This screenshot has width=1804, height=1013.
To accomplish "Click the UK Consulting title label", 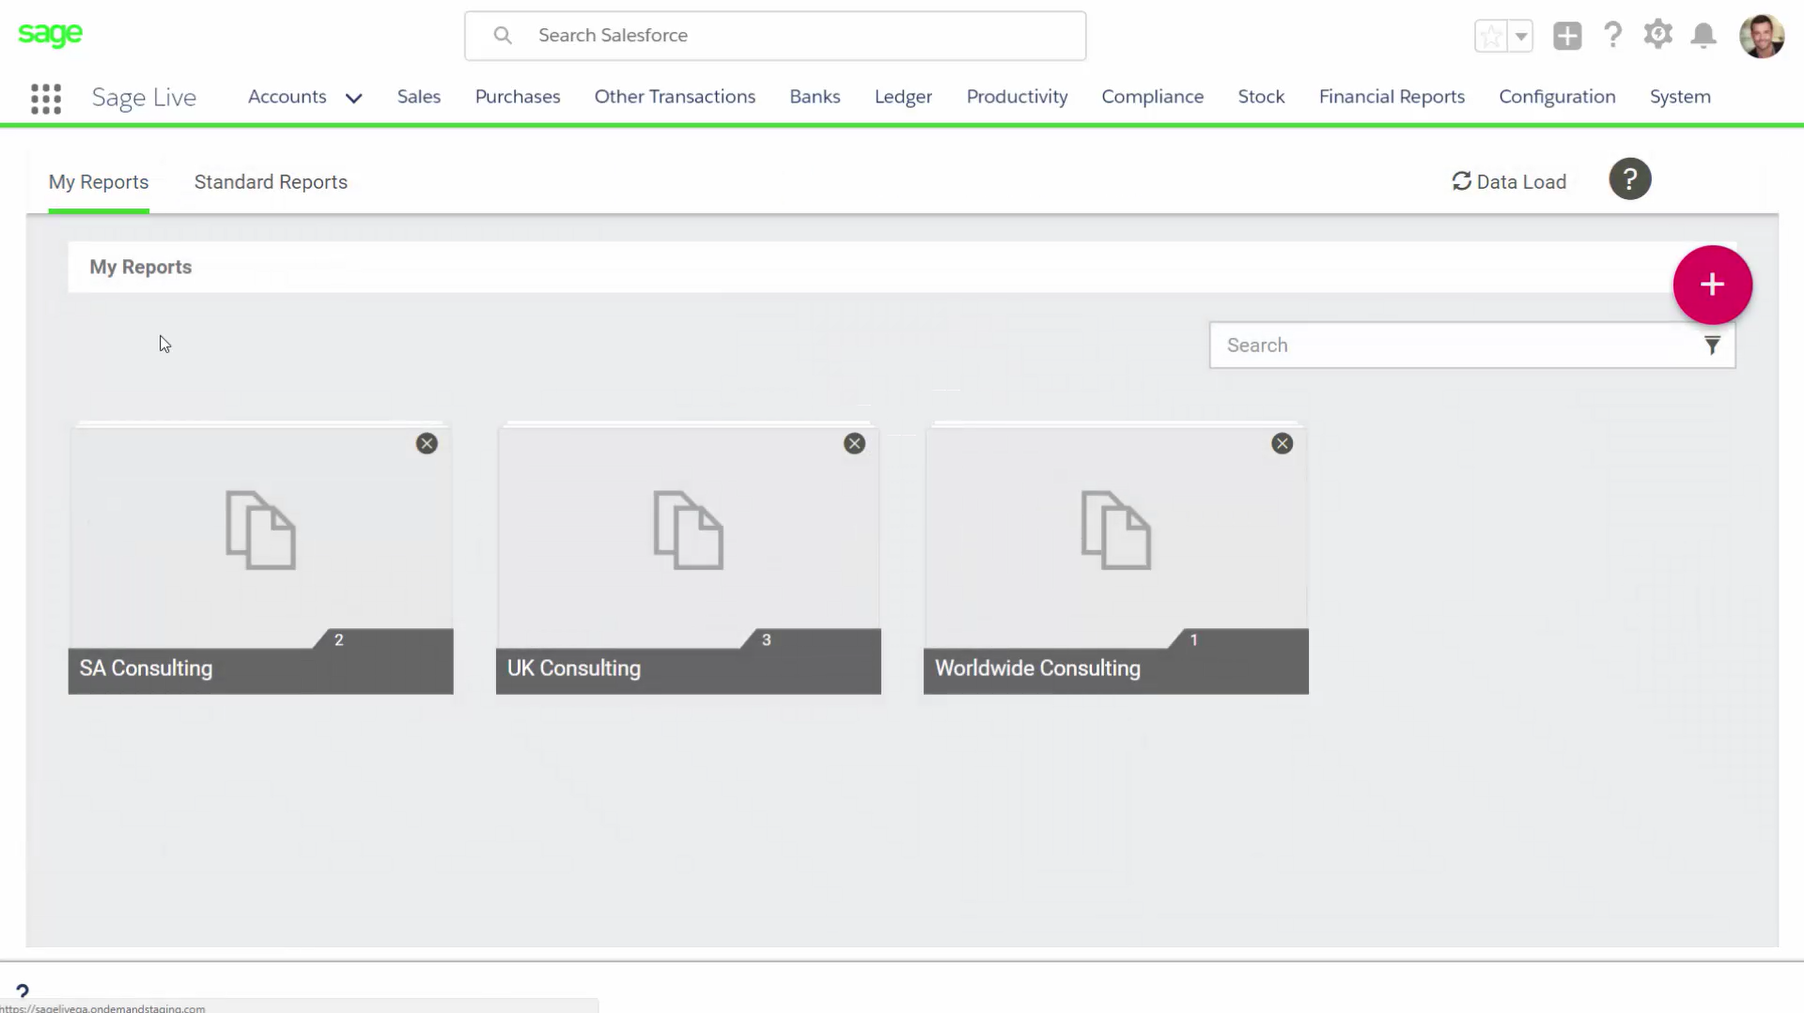I will (x=574, y=668).
